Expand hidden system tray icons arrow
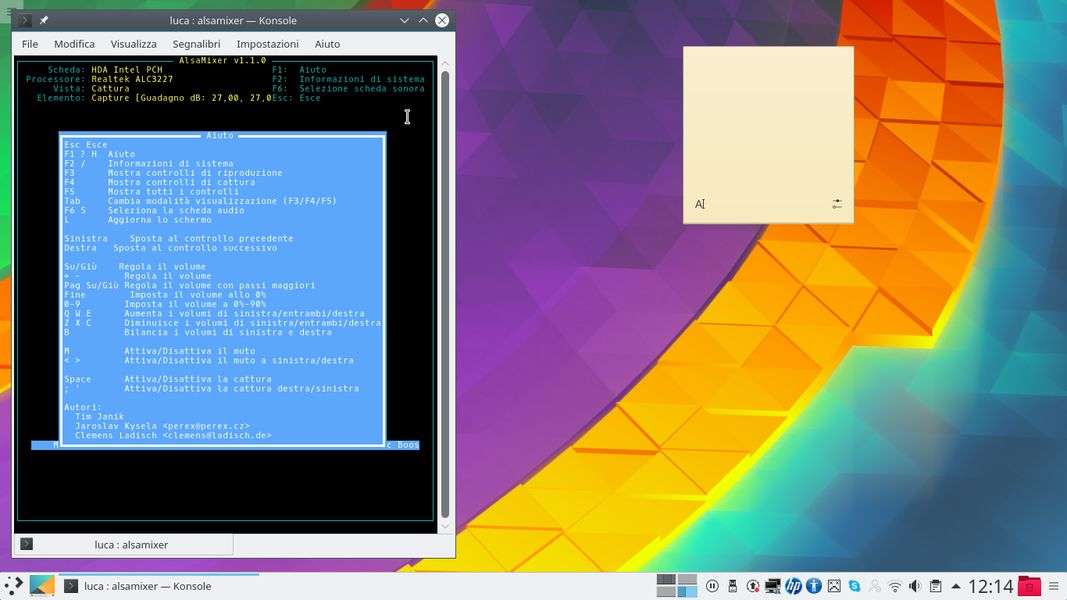This screenshot has width=1067, height=600. [x=955, y=586]
